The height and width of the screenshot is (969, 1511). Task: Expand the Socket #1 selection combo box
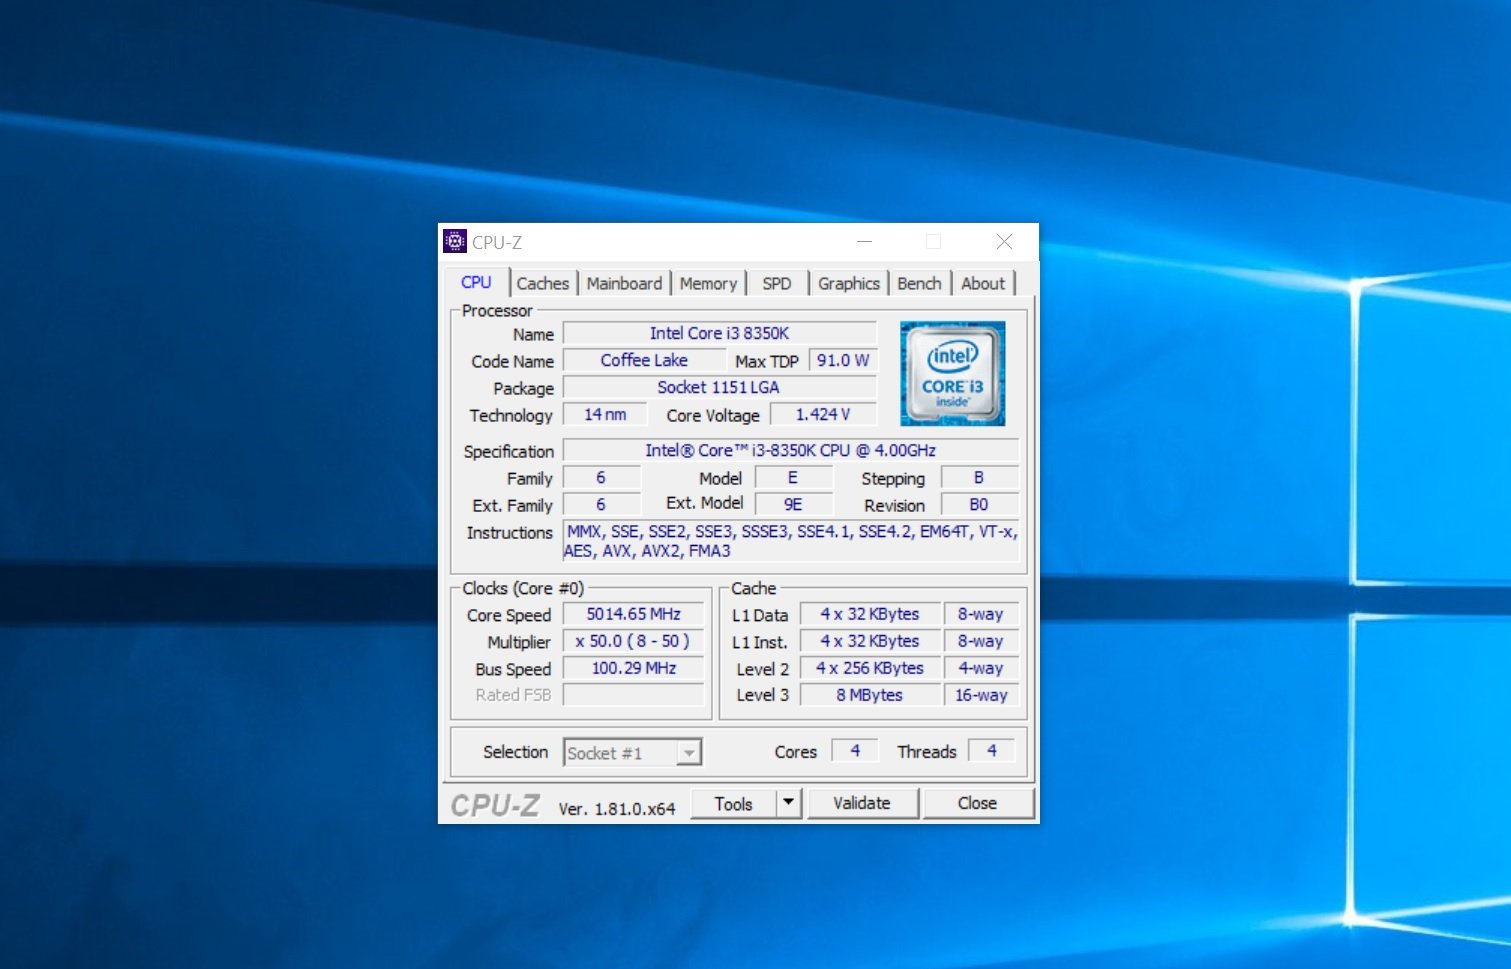(632, 753)
